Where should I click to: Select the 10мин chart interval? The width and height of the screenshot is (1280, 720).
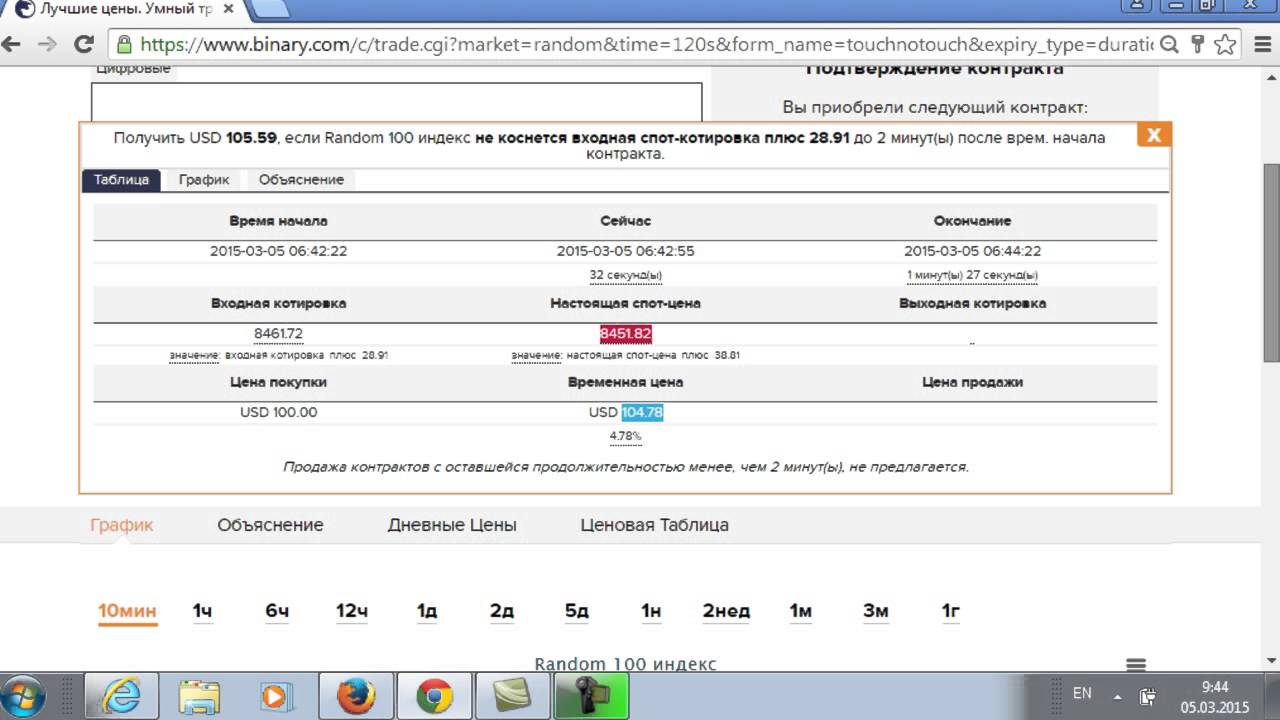[x=127, y=611]
